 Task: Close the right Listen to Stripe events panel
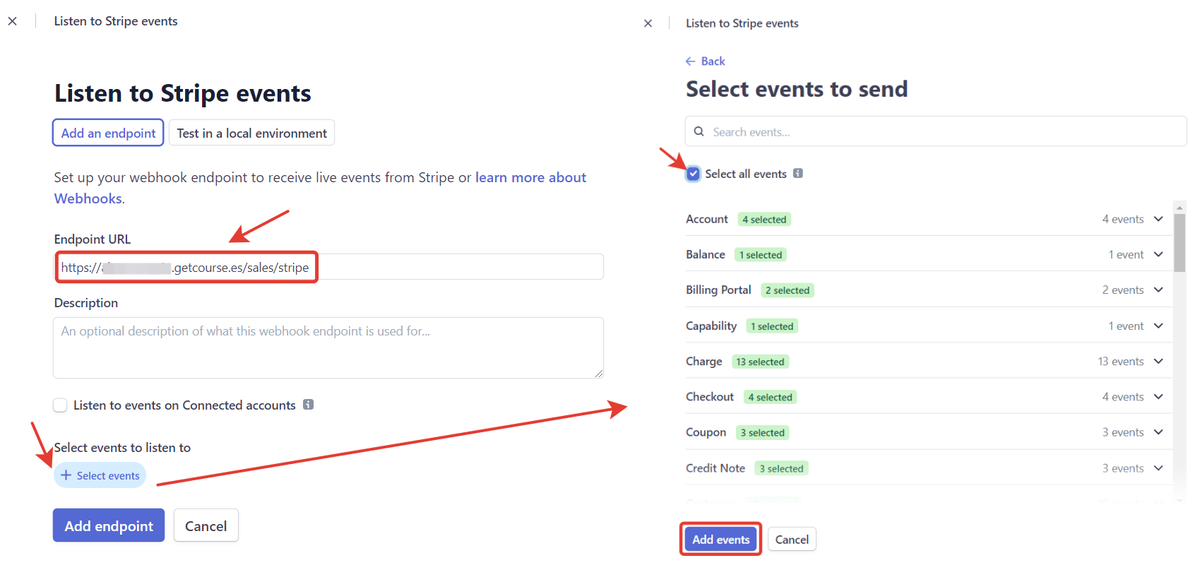coord(648,23)
